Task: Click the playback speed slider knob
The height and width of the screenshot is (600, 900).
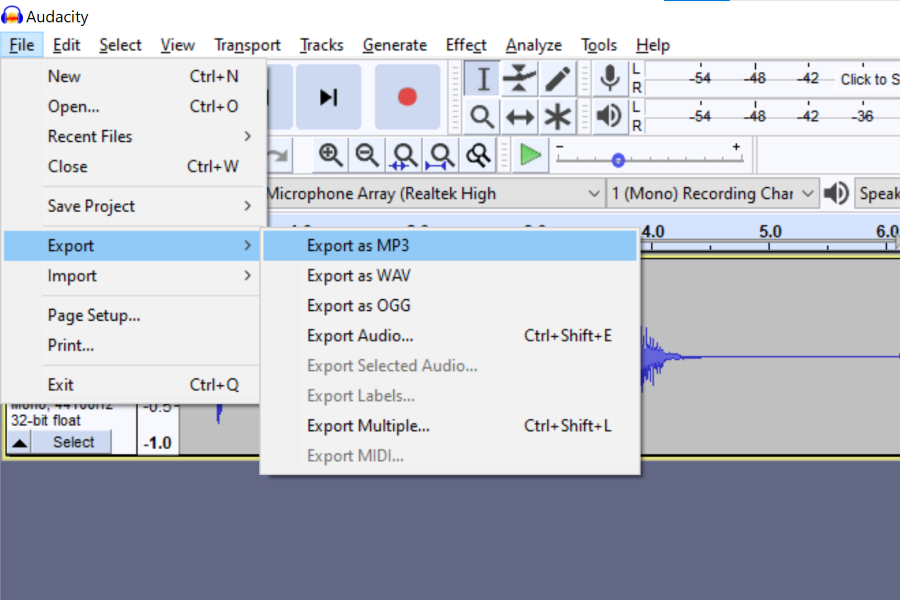Action: point(618,161)
